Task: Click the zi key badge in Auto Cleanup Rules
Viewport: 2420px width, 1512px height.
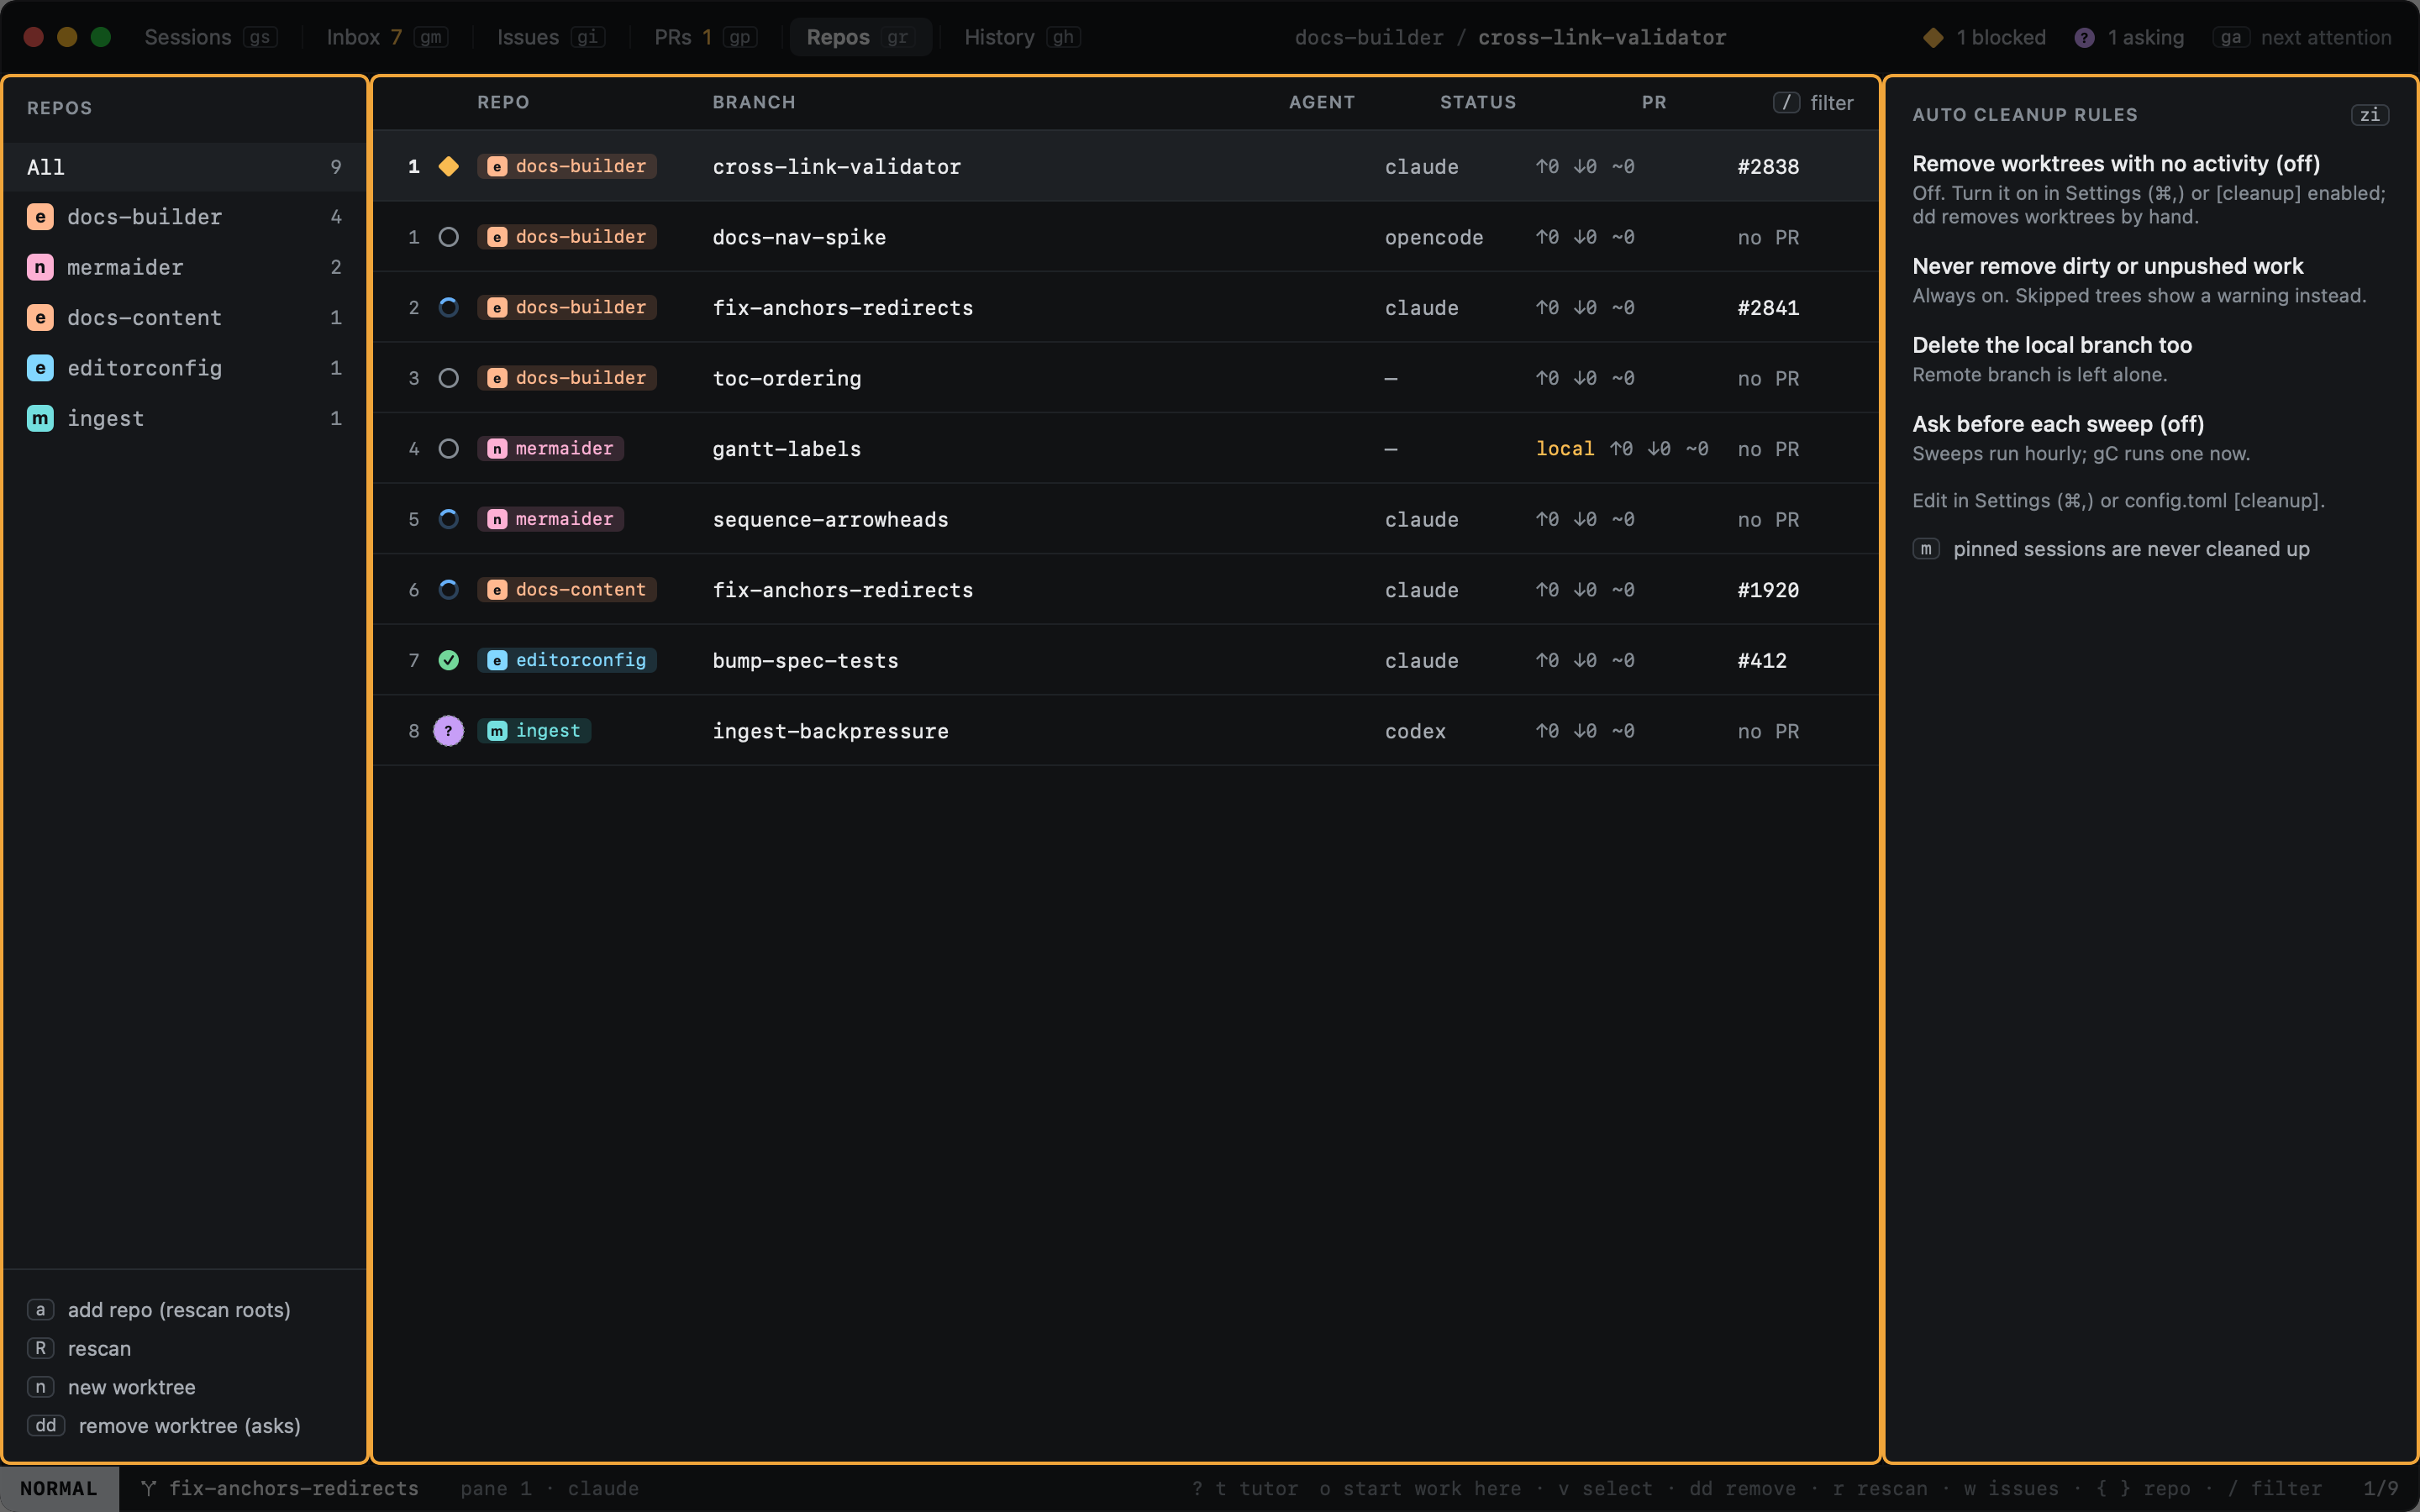Action: (x=2369, y=115)
